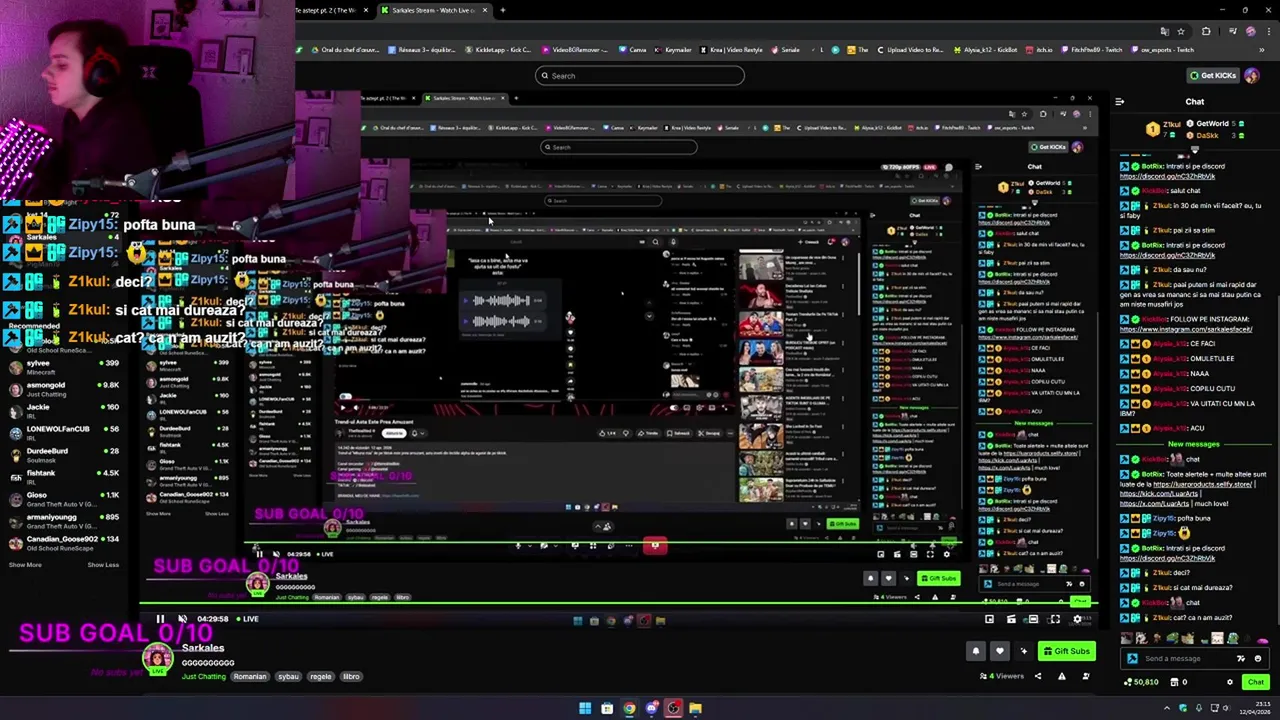Open the Canadian_Goose902 recommended channel

[64, 543]
